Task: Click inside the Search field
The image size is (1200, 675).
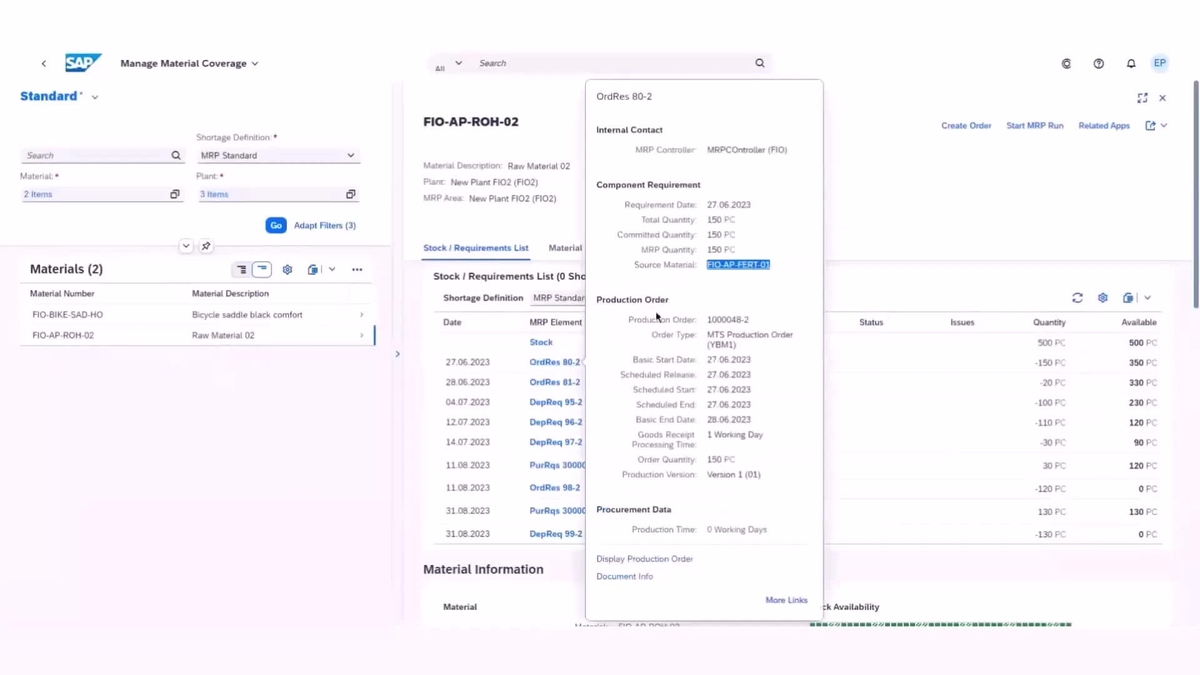Action: (620, 62)
